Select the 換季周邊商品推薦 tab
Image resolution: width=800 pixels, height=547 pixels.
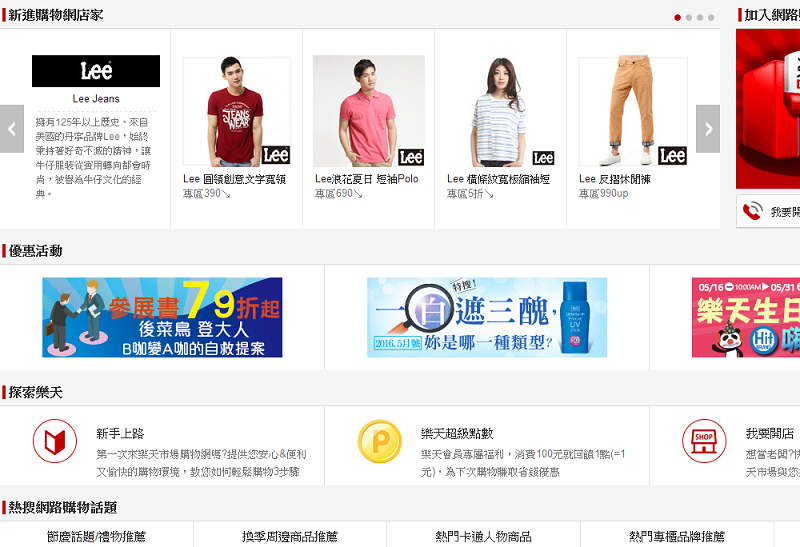point(290,536)
